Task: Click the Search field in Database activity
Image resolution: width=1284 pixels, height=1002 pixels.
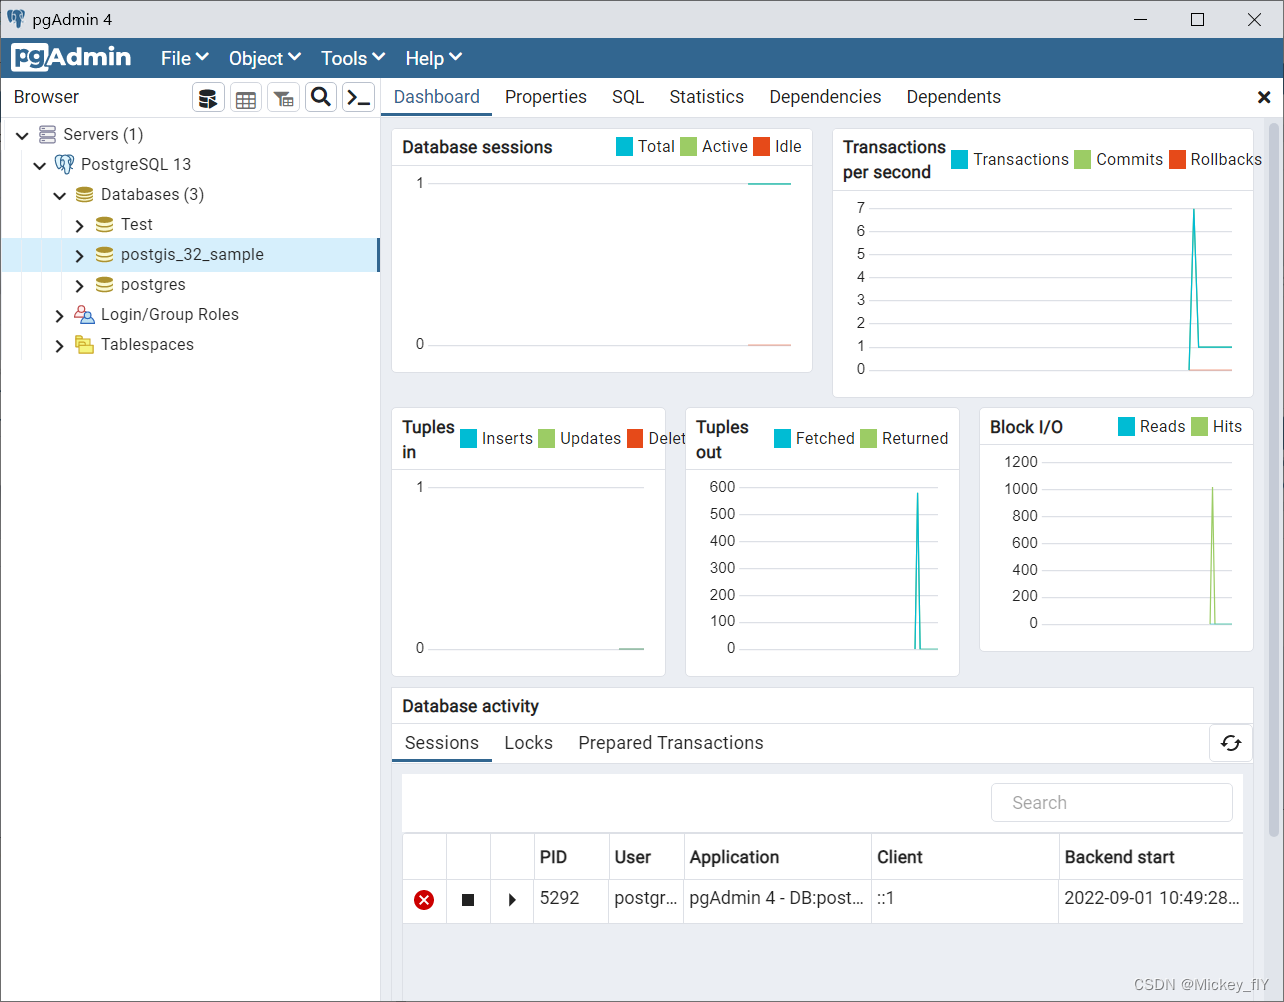Action: (x=1112, y=803)
